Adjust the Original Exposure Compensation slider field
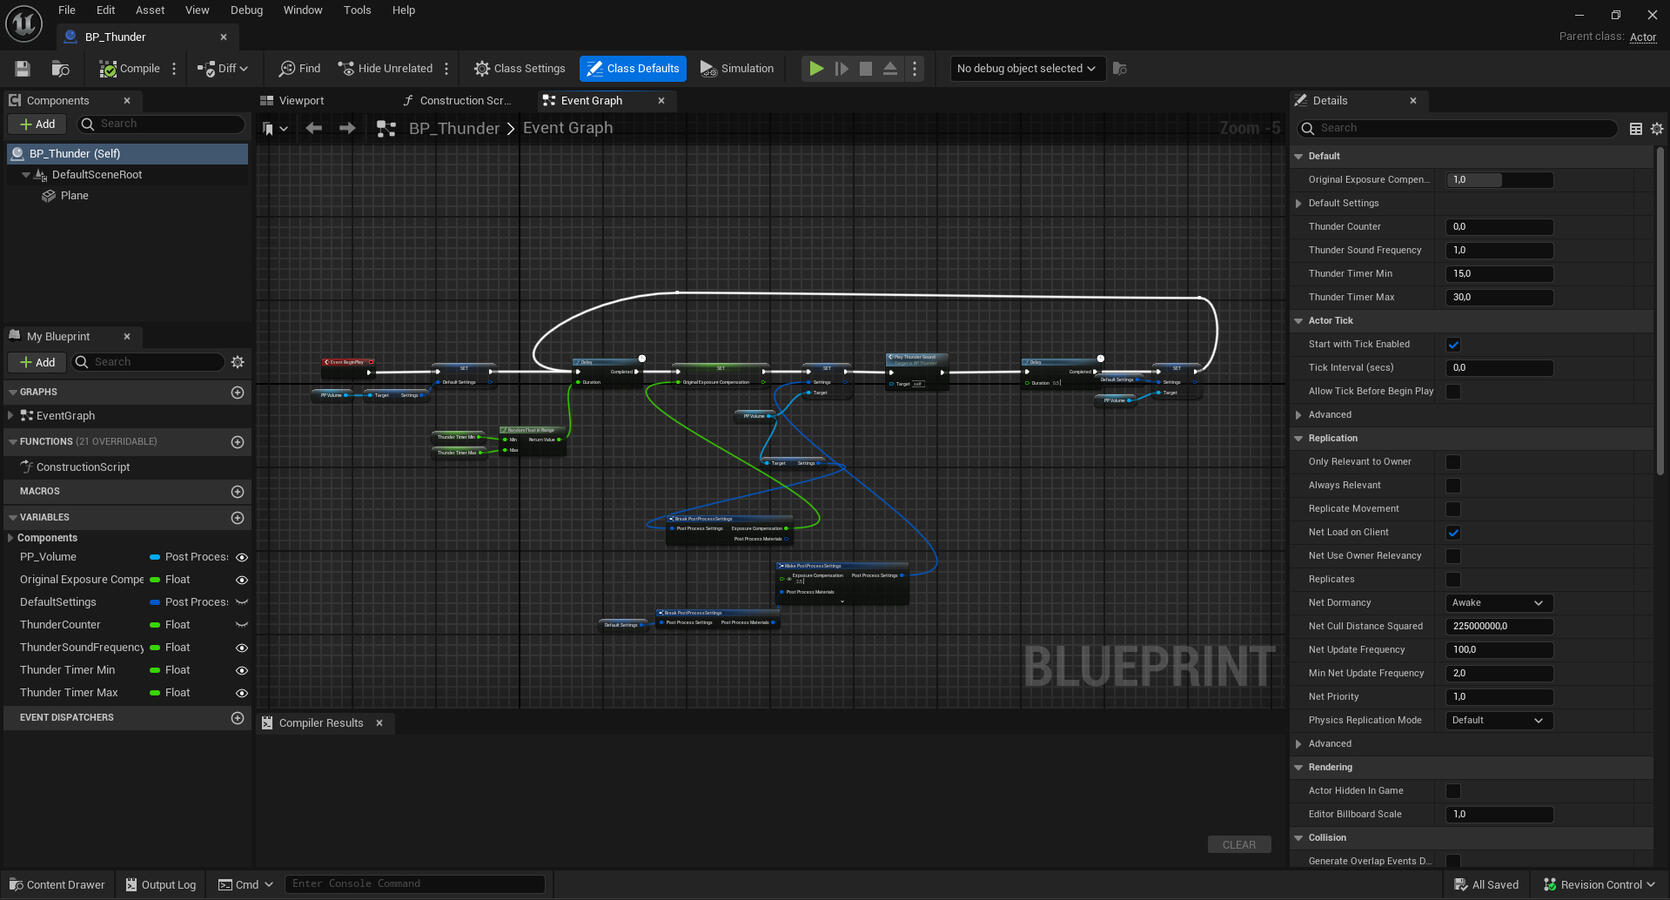Image resolution: width=1670 pixels, height=900 pixels. pyautogui.click(x=1498, y=180)
